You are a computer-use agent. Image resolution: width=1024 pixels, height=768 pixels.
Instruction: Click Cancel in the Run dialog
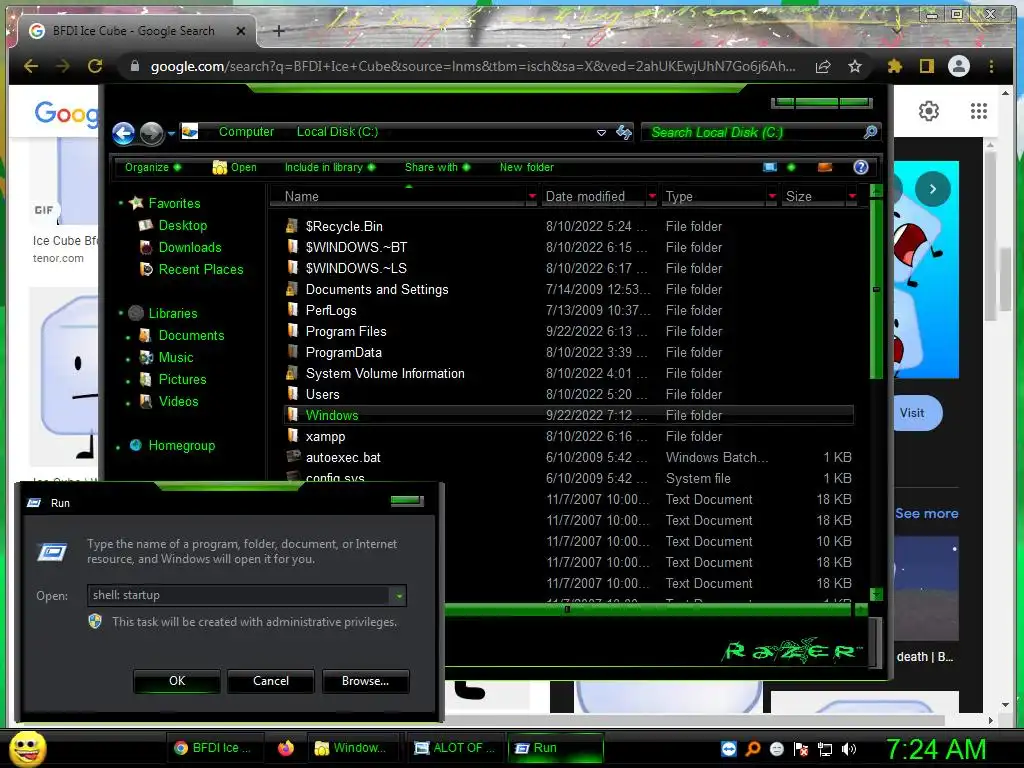point(271,680)
